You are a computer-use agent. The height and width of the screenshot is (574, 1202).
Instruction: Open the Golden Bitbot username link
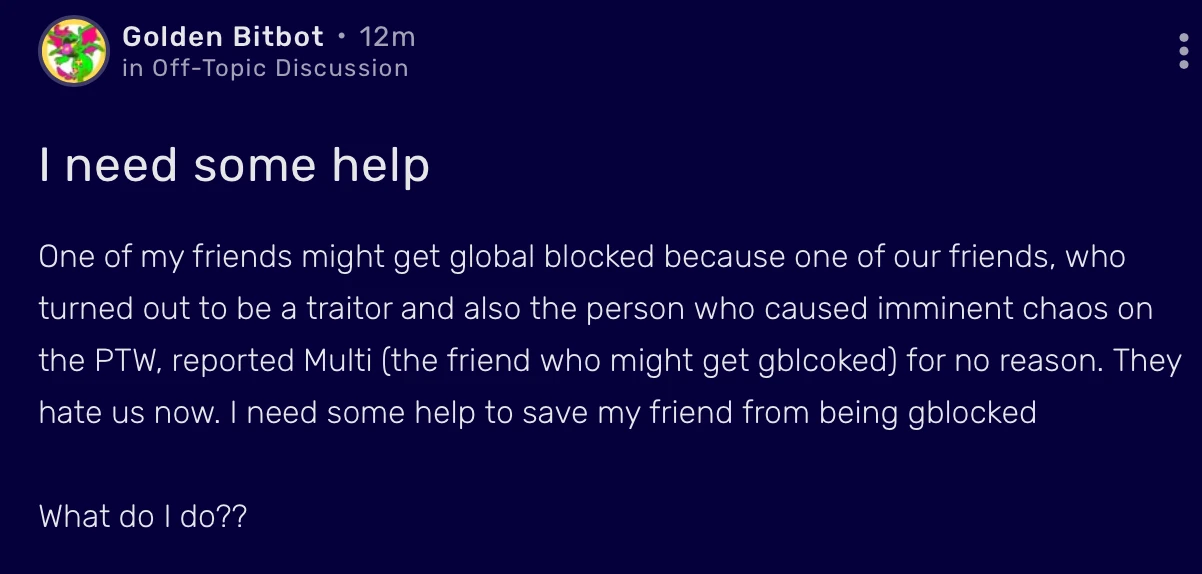coord(223,37)
